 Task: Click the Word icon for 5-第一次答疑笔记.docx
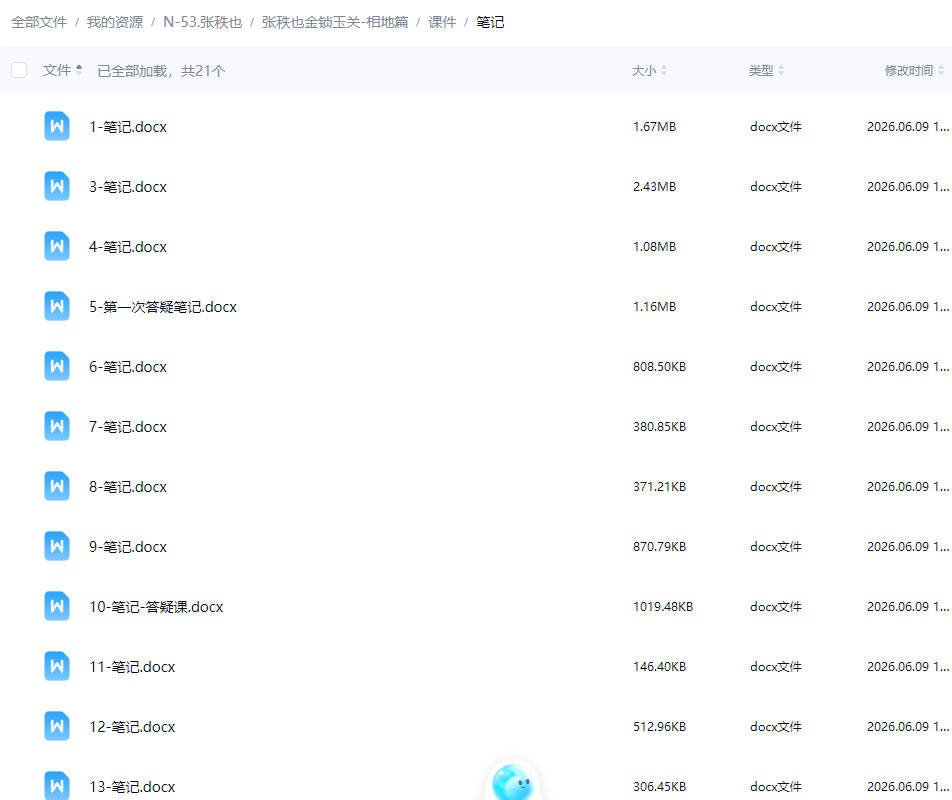(x=56, y=307)
